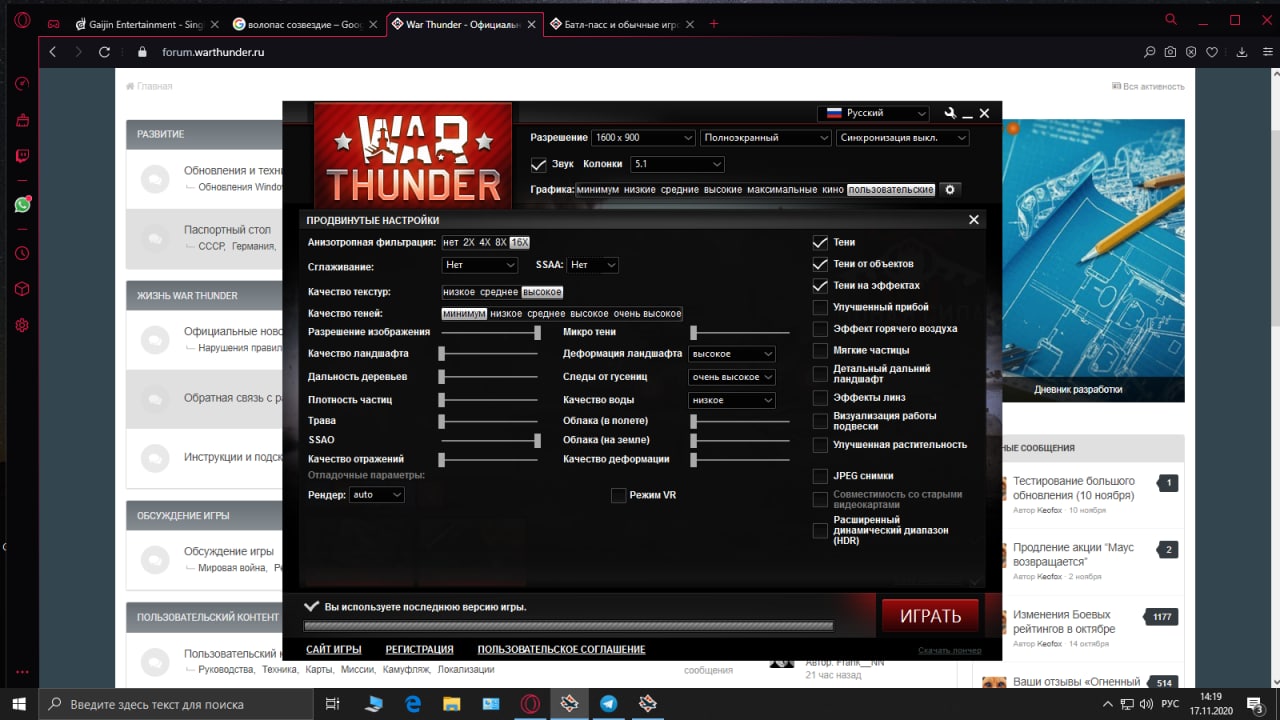Select максимальные graphics preset
Viewport: 1280px width, 720px height.
point(782,189)
